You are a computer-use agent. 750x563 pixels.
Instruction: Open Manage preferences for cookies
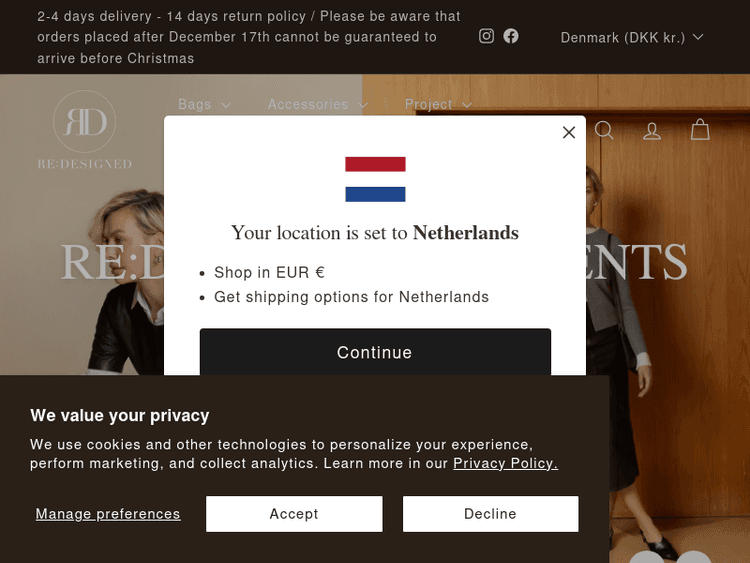[x=108, y=514]
